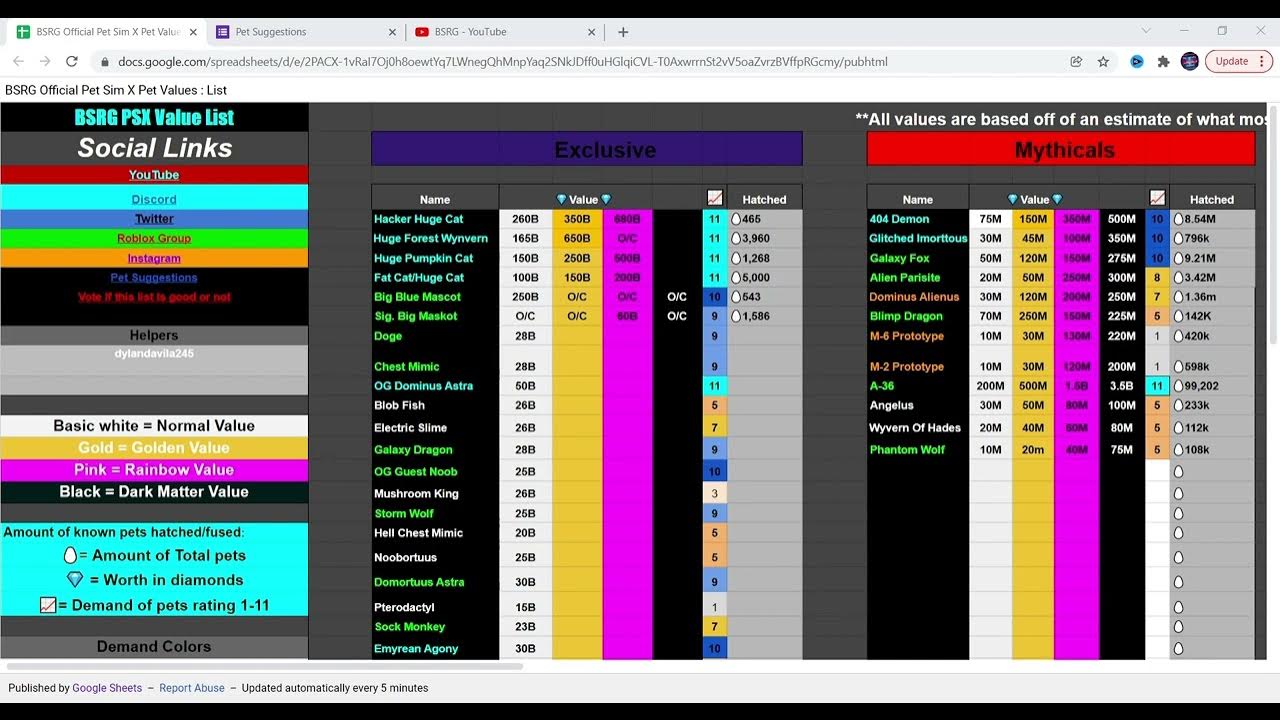Select the 404 Demon name cell
The width and height of the screenshot is (1280, 720).
point(918,219)
